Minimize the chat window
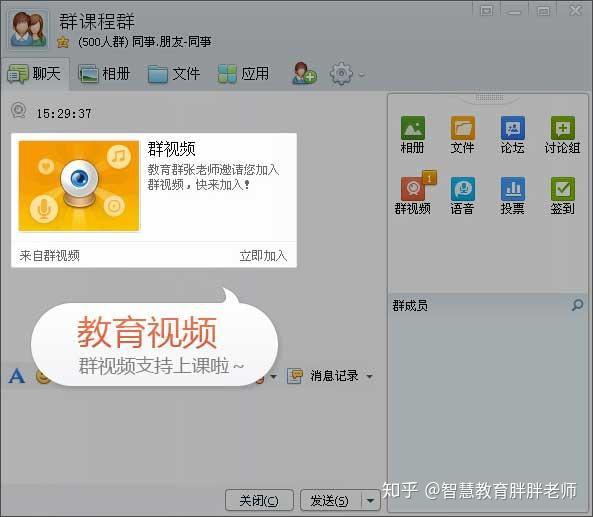This screenshot has width=593, height=517. pos(514,12)
